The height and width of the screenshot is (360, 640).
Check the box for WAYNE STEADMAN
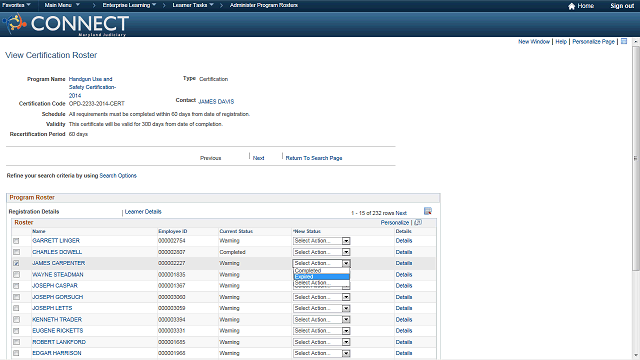pos(16,275)
